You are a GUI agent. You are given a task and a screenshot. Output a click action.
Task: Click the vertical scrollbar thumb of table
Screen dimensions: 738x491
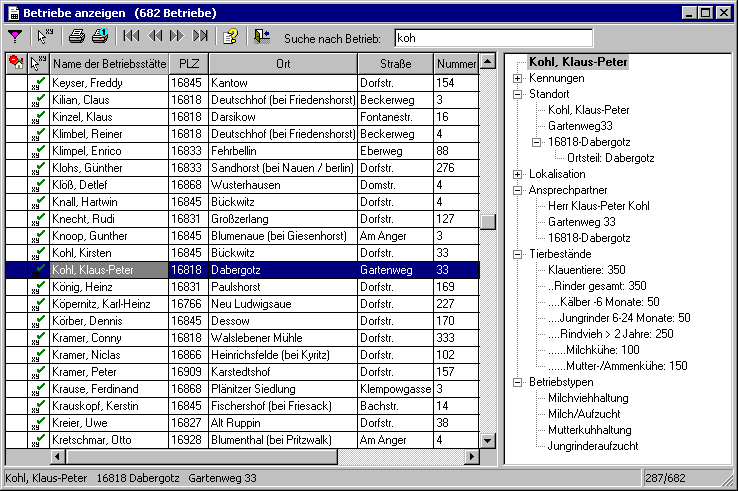(x=488, y=222)
